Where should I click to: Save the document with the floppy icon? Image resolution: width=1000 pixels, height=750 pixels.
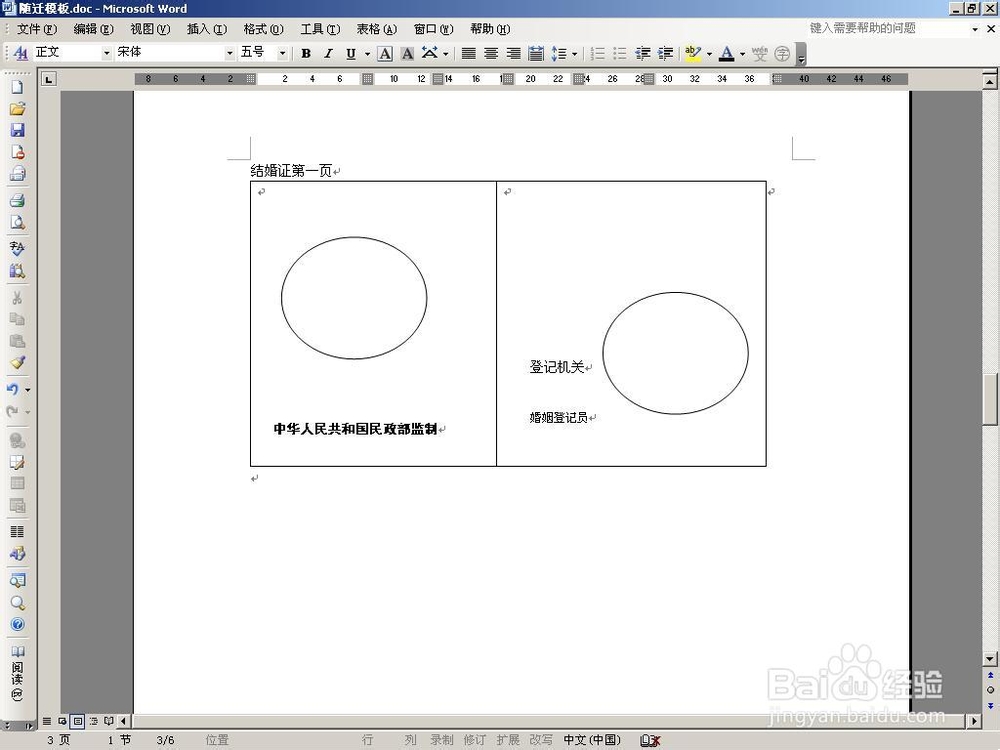[17, 131]
